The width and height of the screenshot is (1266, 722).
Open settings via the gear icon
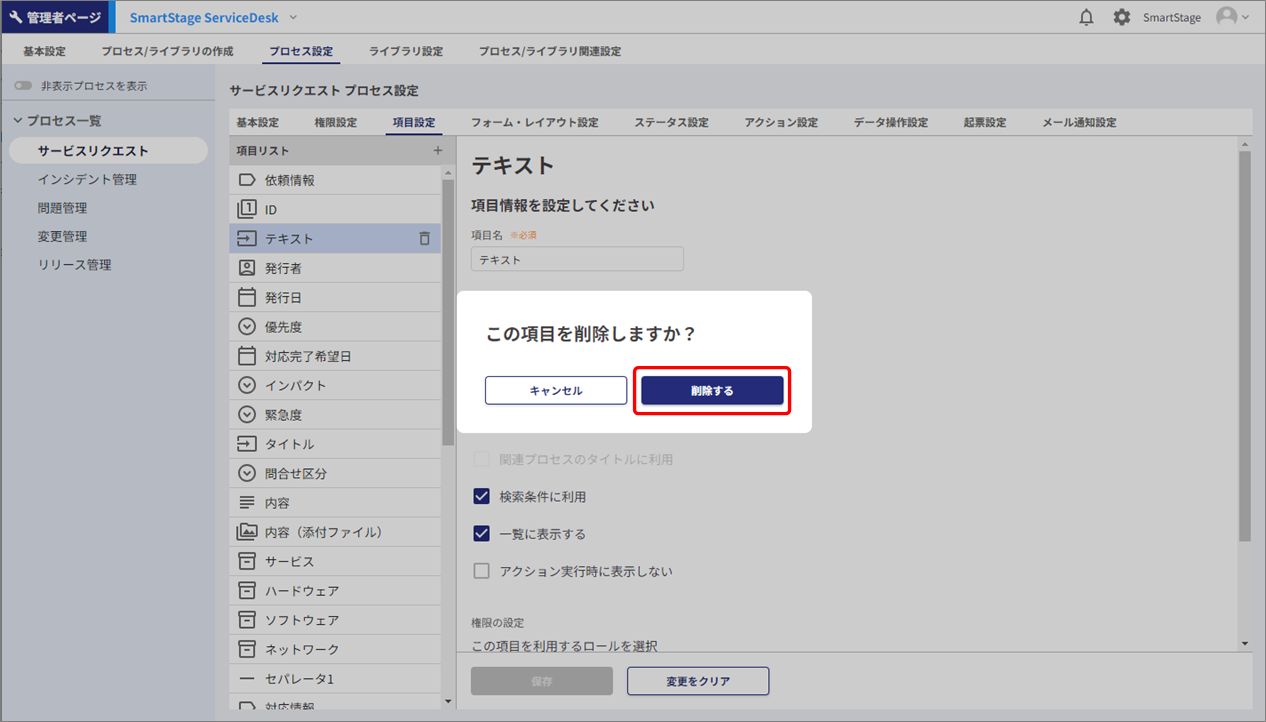(1122, 17)
